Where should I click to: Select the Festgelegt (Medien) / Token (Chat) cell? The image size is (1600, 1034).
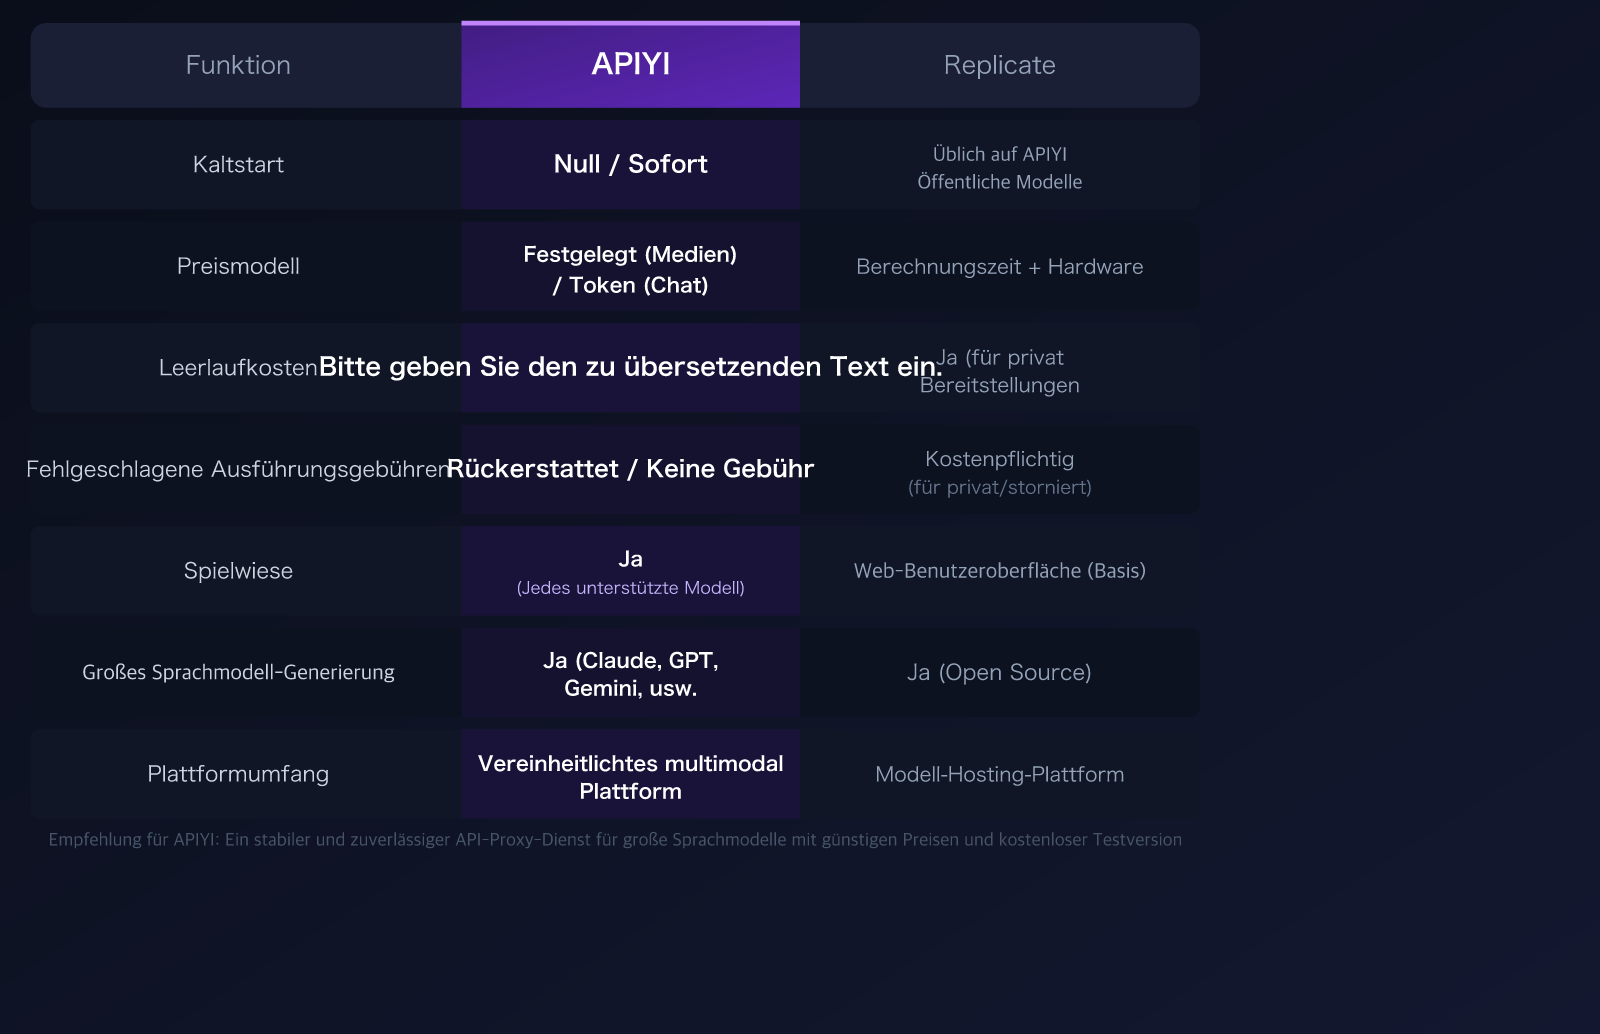pos(630,268)
